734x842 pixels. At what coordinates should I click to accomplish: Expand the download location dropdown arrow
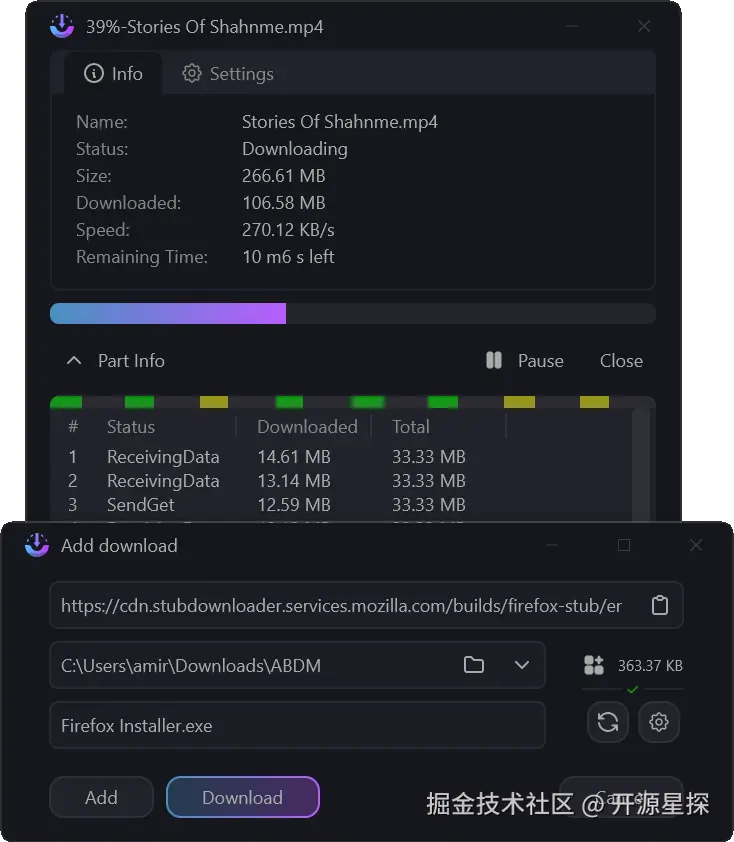521,665
